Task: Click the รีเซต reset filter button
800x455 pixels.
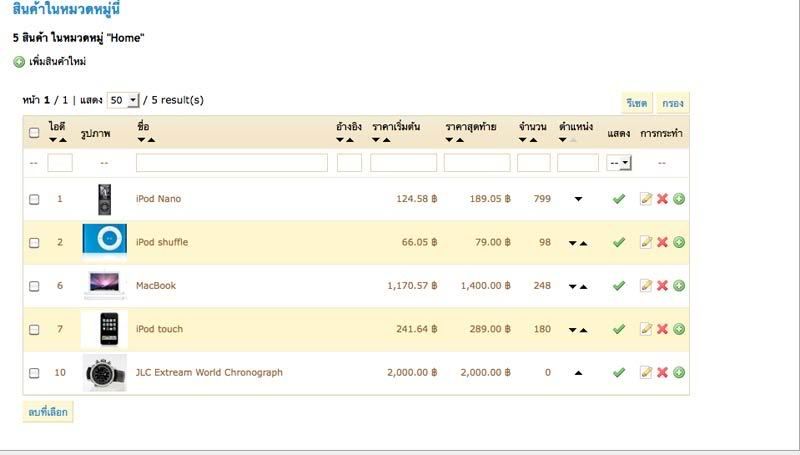Action: coord(637,103)
